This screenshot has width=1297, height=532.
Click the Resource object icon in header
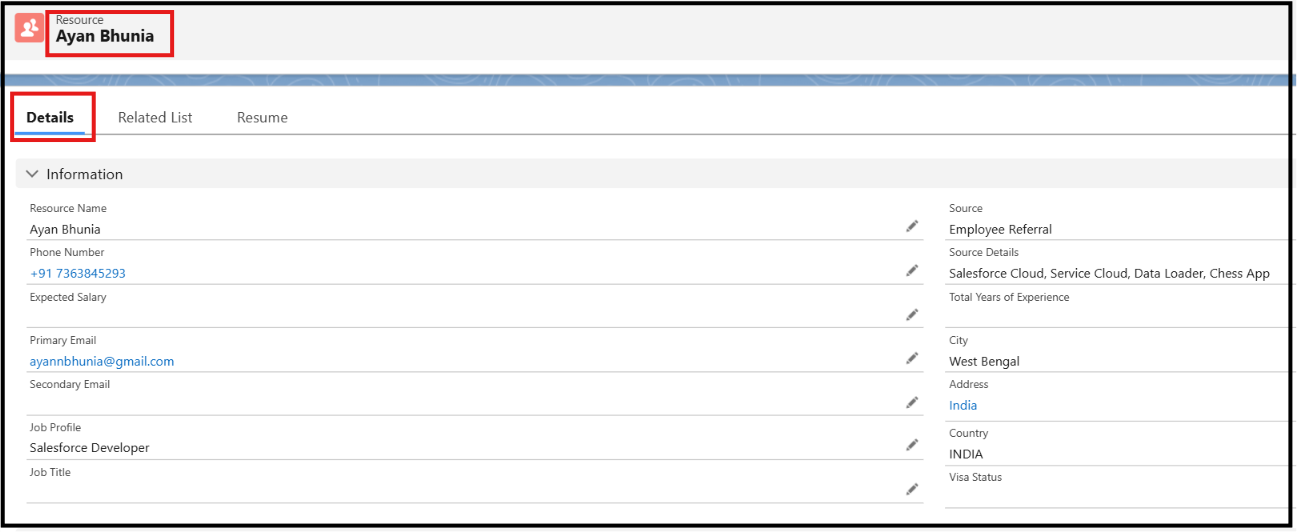pyautogui.click(x=29, y=28)
